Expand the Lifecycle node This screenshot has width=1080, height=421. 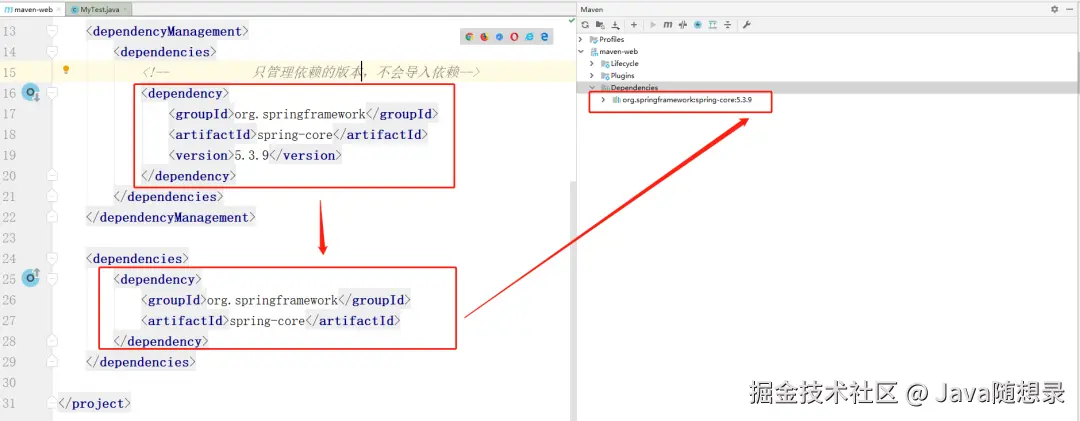click(x=592, y=63)
